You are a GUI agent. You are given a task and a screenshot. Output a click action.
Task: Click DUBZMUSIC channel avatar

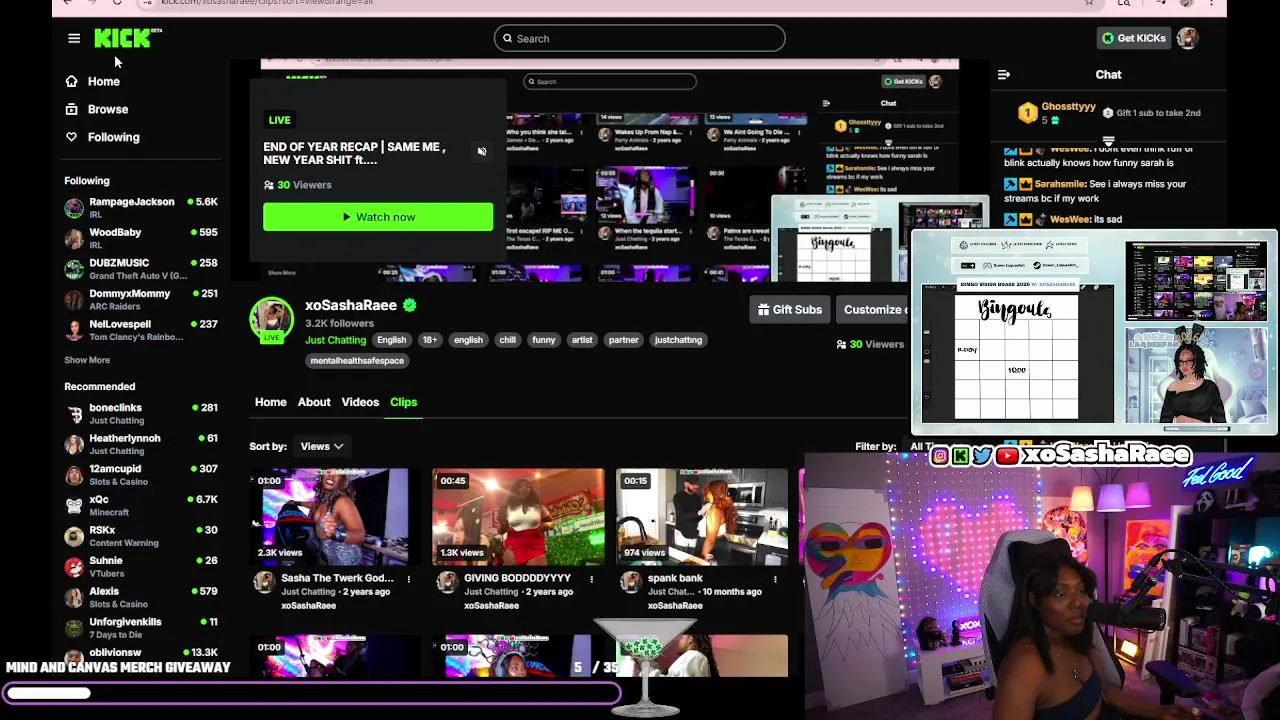click(x=74, y=269)
